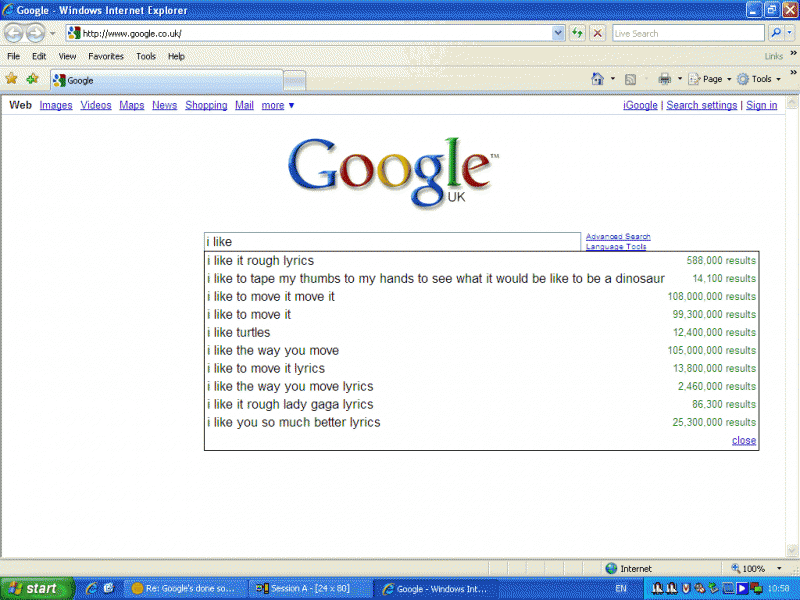Expand the zoom level dropdown arrow
Image resolution: width=800 pixels, height=600 pixels.
pos(779,568)
